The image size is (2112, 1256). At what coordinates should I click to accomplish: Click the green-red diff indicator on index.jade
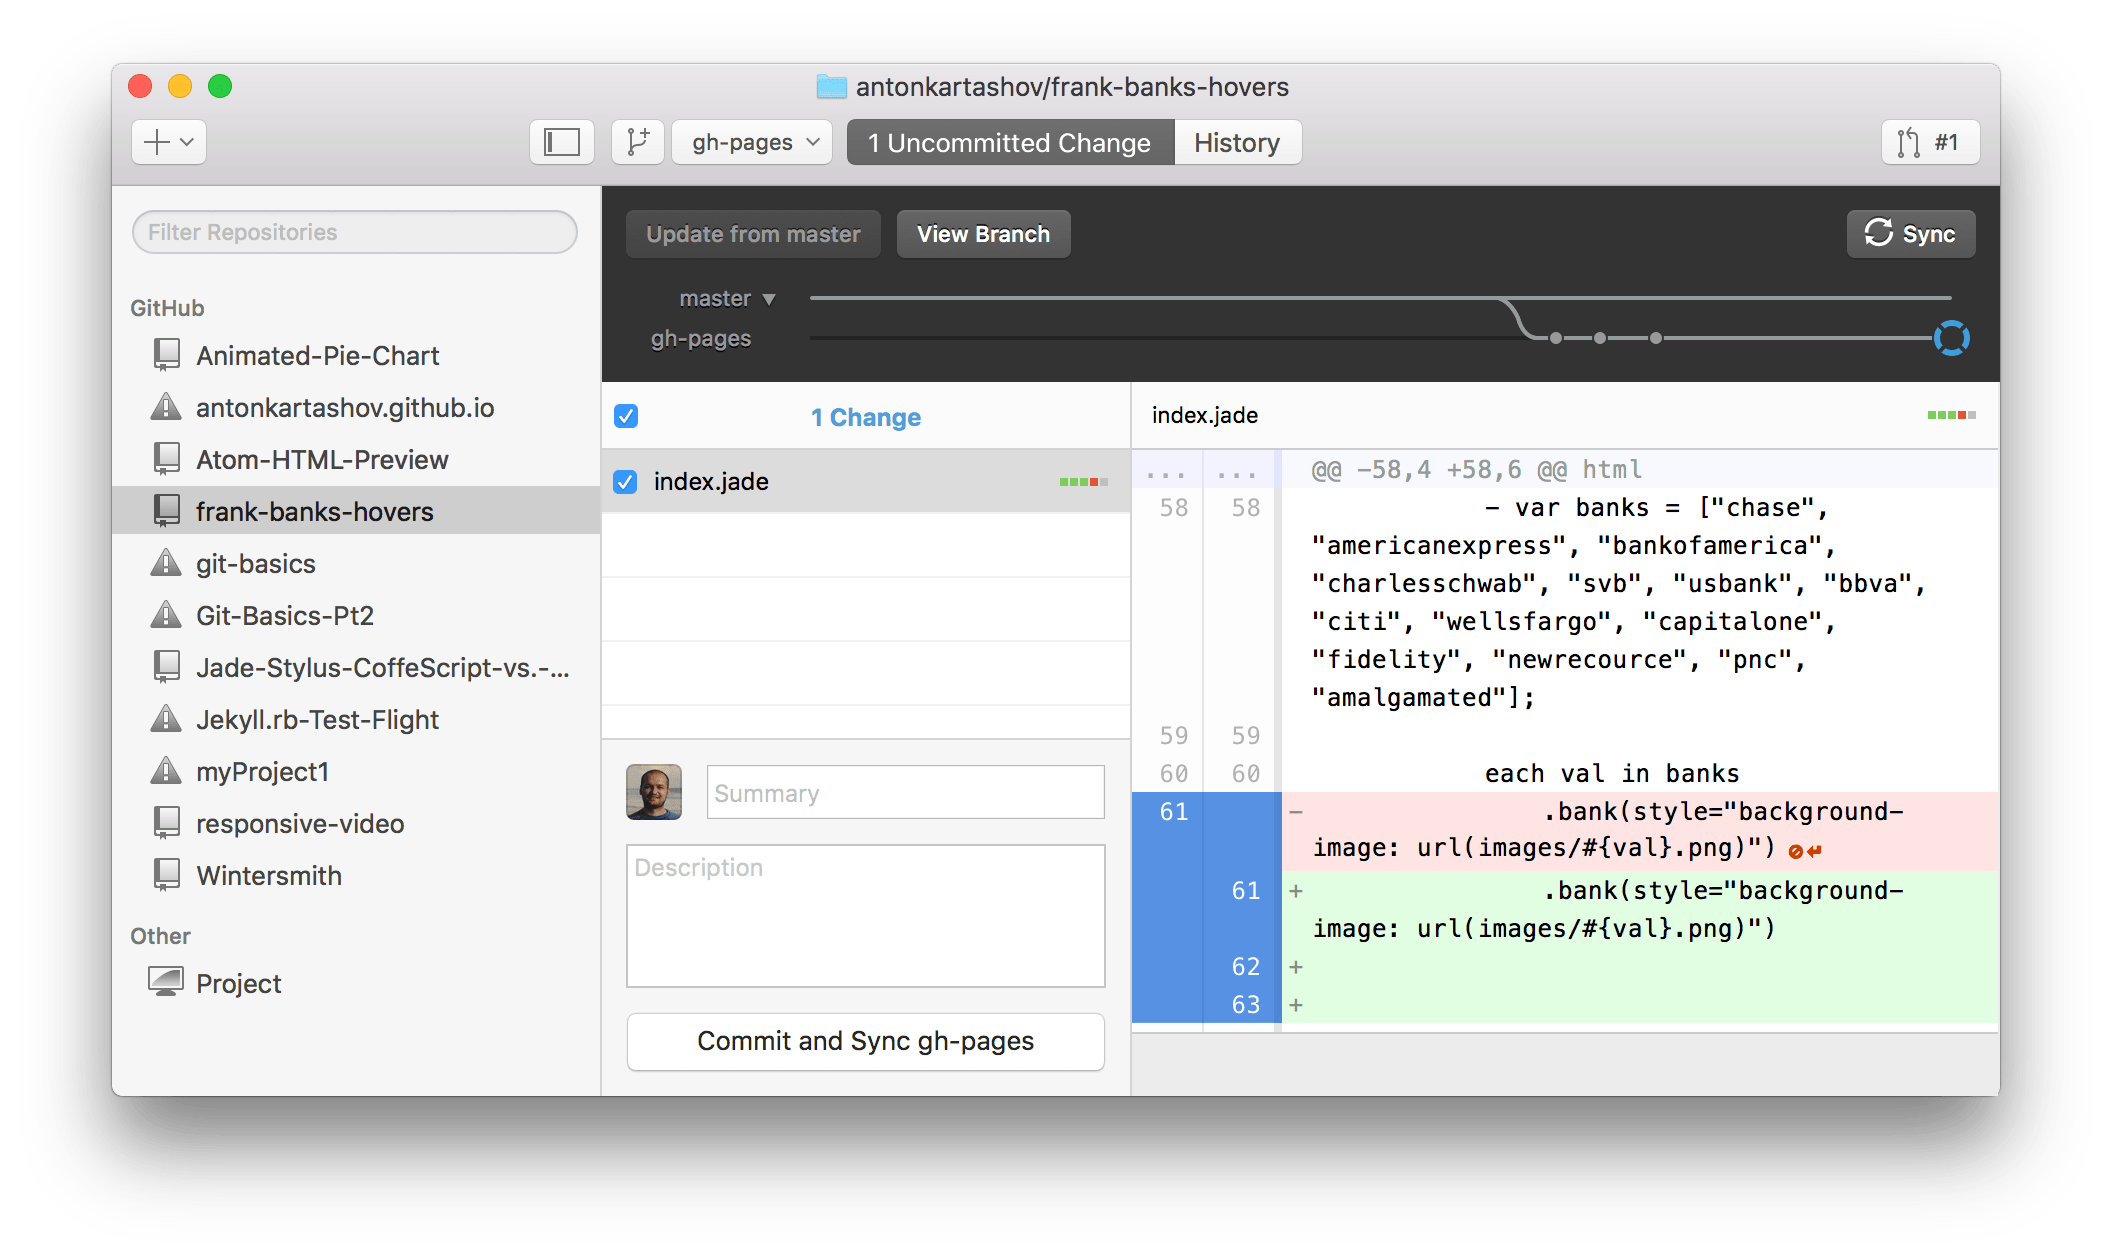point(1083,481)
